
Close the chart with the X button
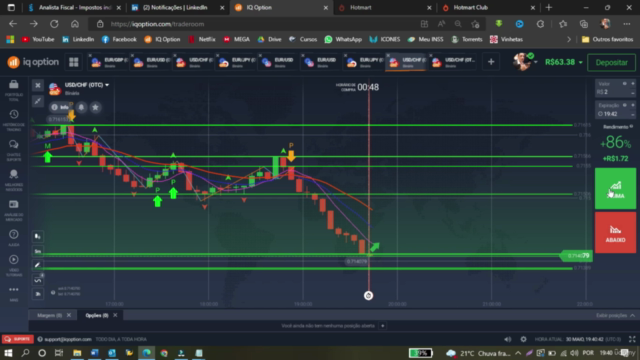click(38, 85)
